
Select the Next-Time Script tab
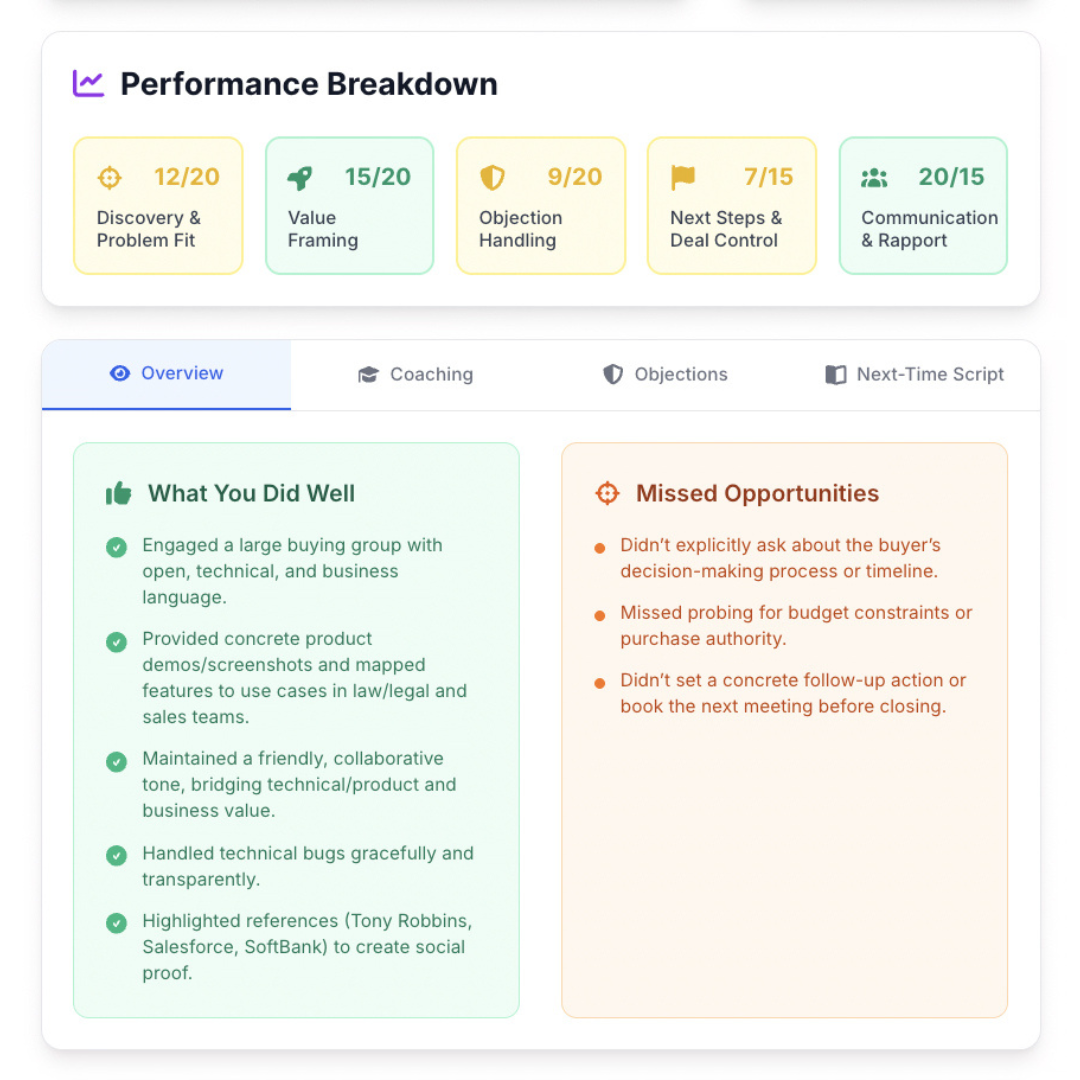pos(914,375)
